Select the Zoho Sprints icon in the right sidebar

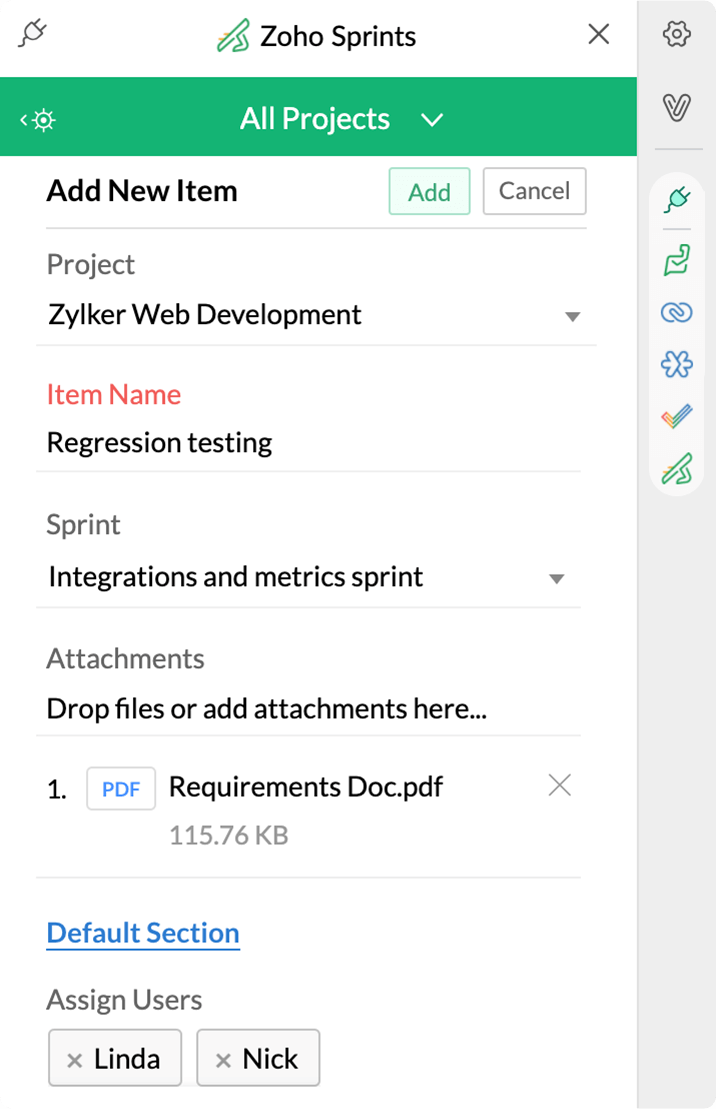[677, 468]
